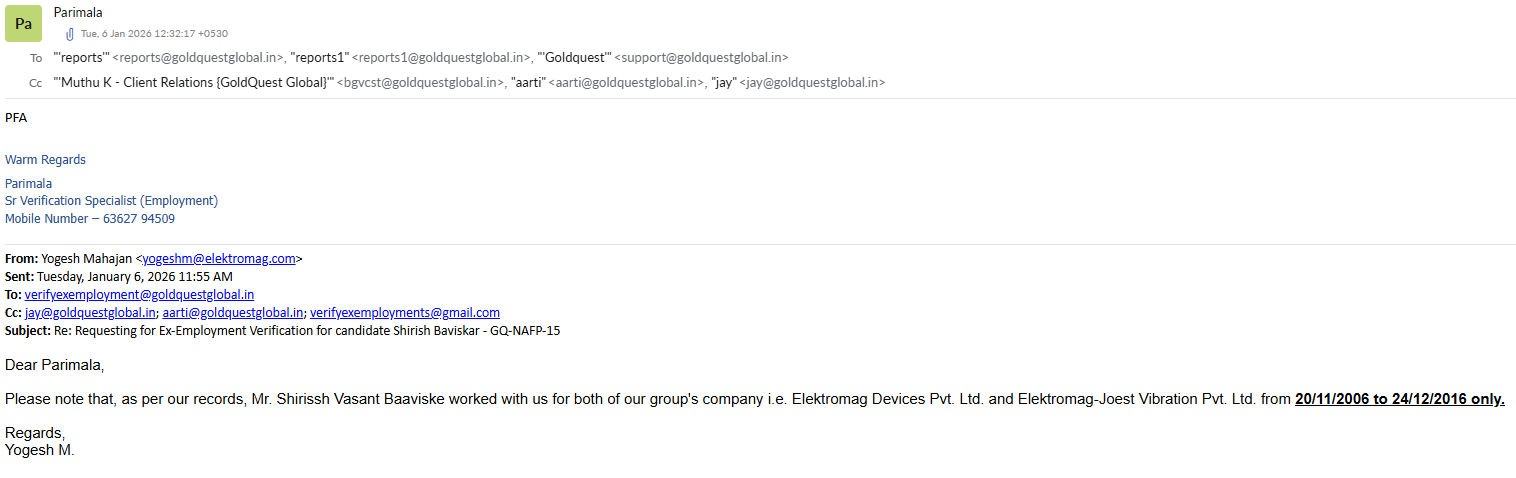The image size is (1516, 478).
Task: Select the reports@goldquestglobal.in recipient in To
Action: 169,58
